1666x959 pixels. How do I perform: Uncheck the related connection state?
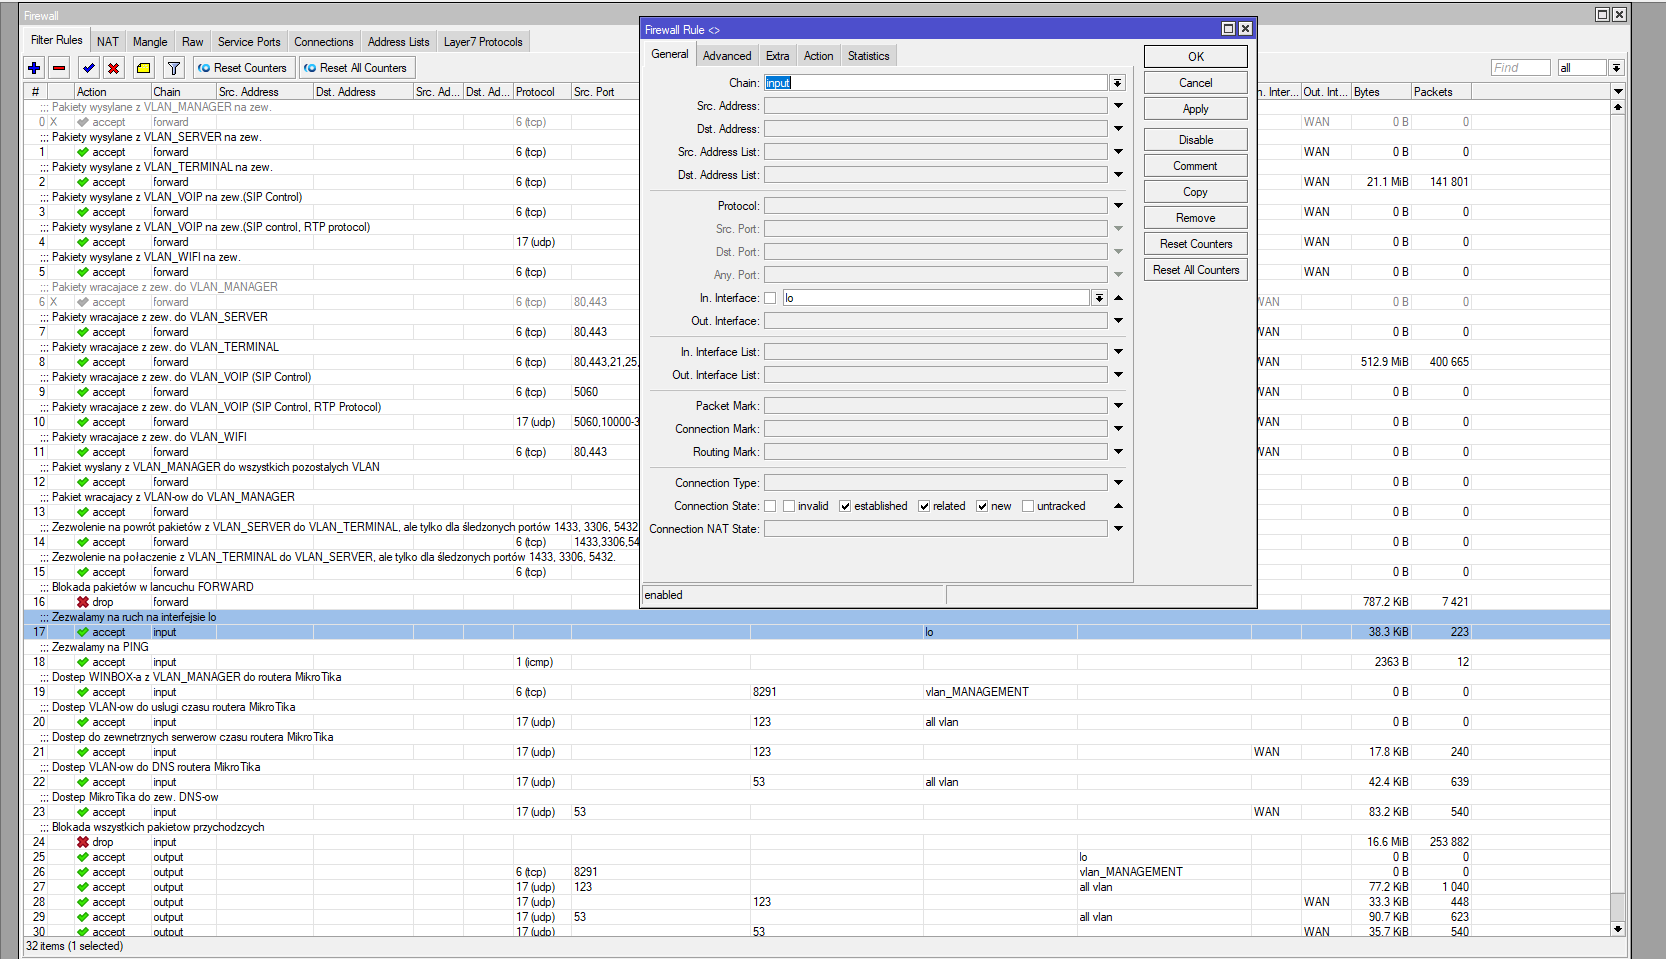coord(924,506)
